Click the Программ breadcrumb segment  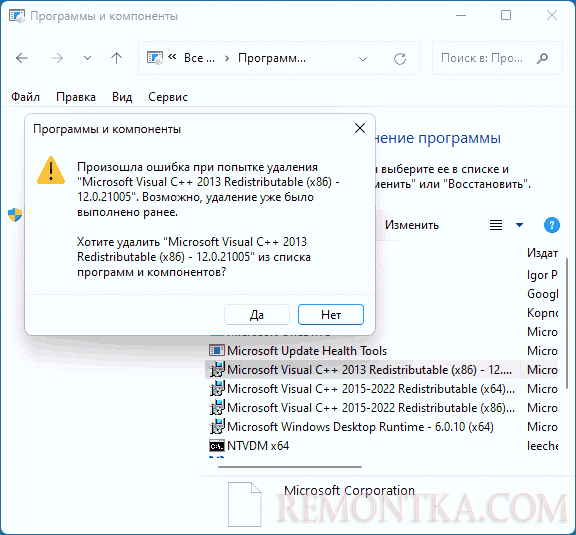272,58
